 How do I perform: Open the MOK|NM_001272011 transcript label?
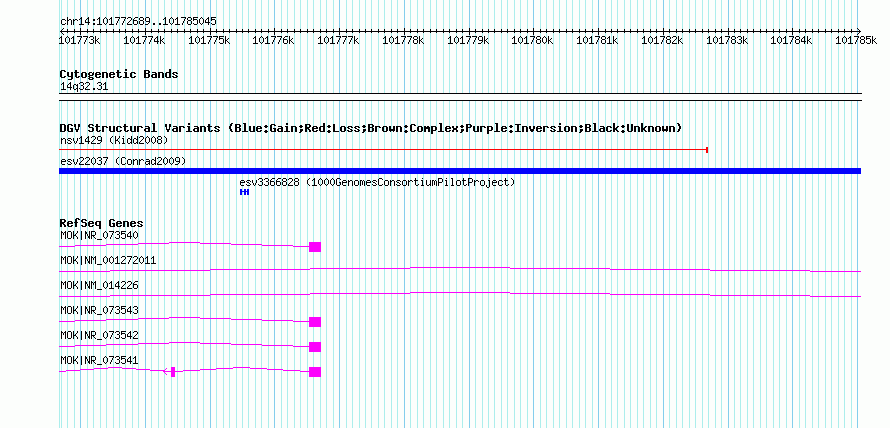coord(108,261)
